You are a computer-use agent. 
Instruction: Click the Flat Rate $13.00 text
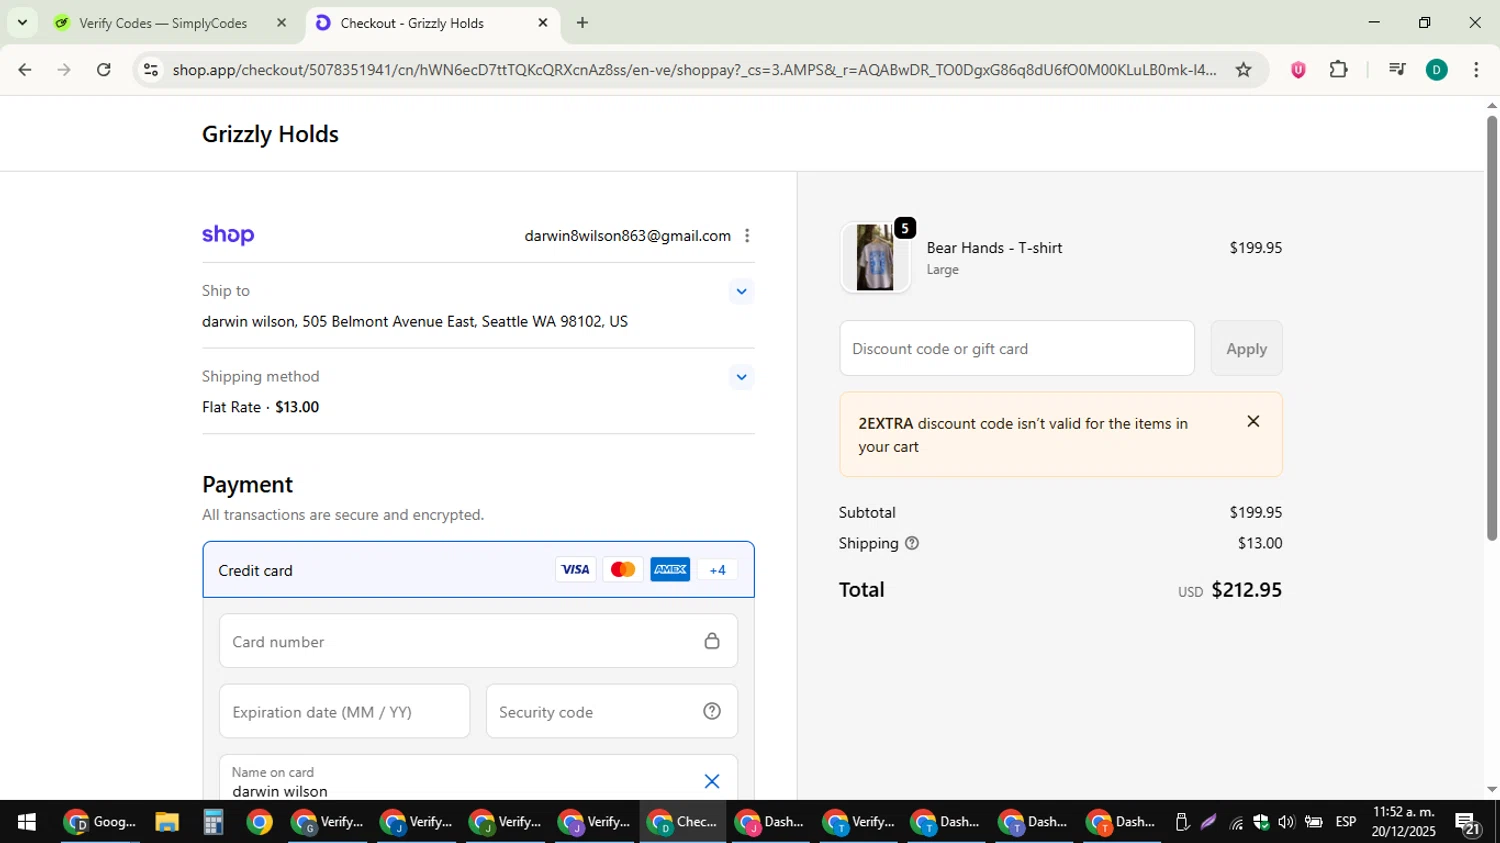[260, 407]
